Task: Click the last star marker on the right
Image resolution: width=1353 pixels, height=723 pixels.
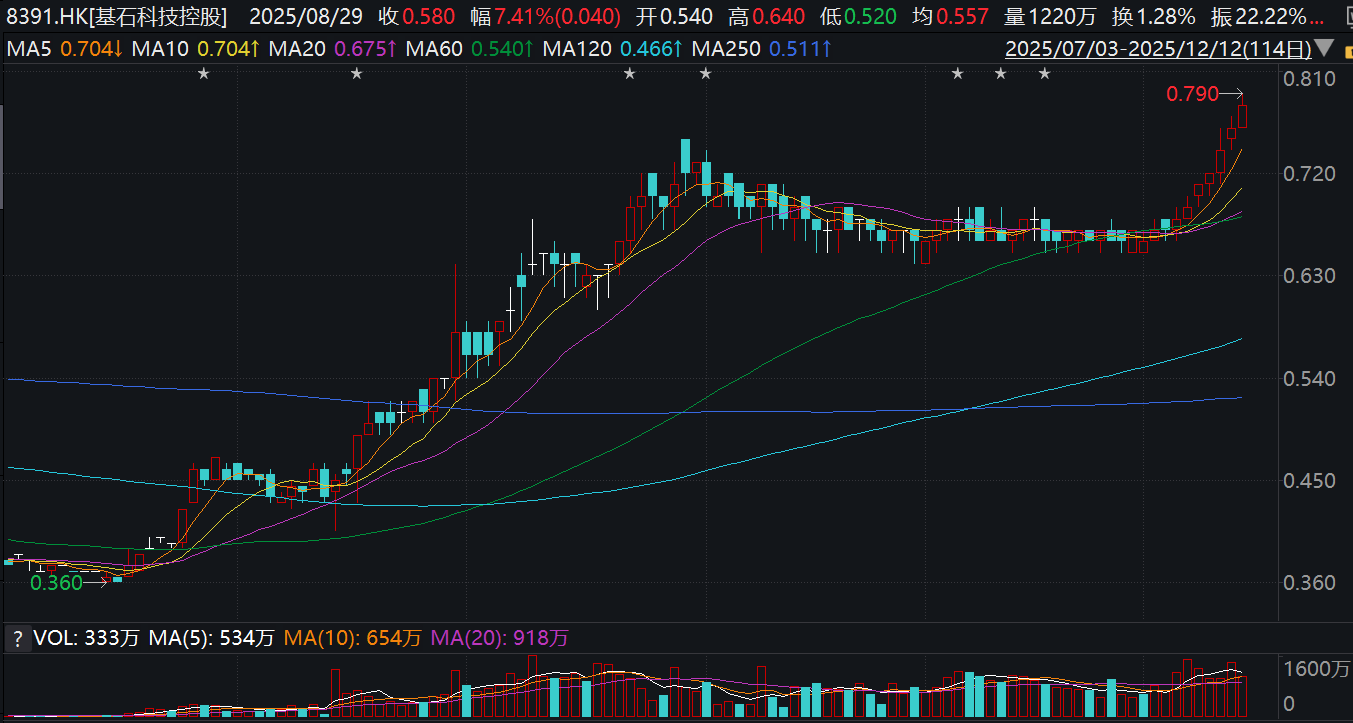Action: (1044, 73)
